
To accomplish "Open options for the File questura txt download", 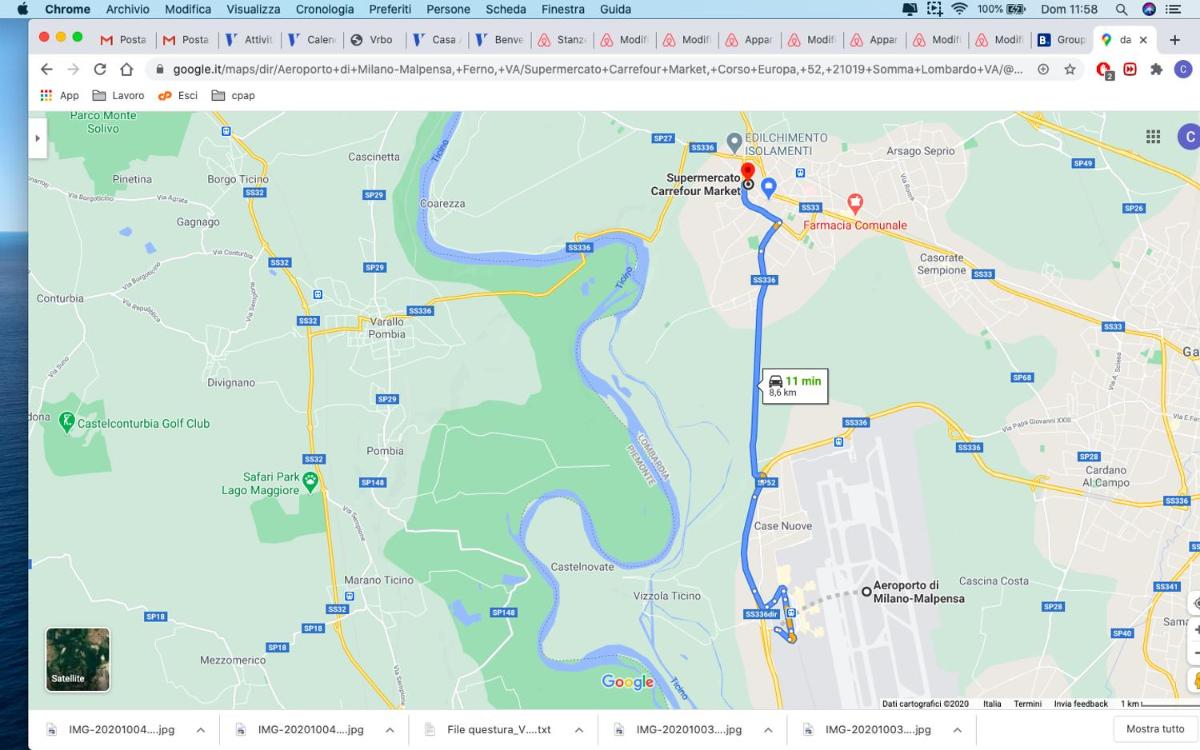I will point(579,730).
